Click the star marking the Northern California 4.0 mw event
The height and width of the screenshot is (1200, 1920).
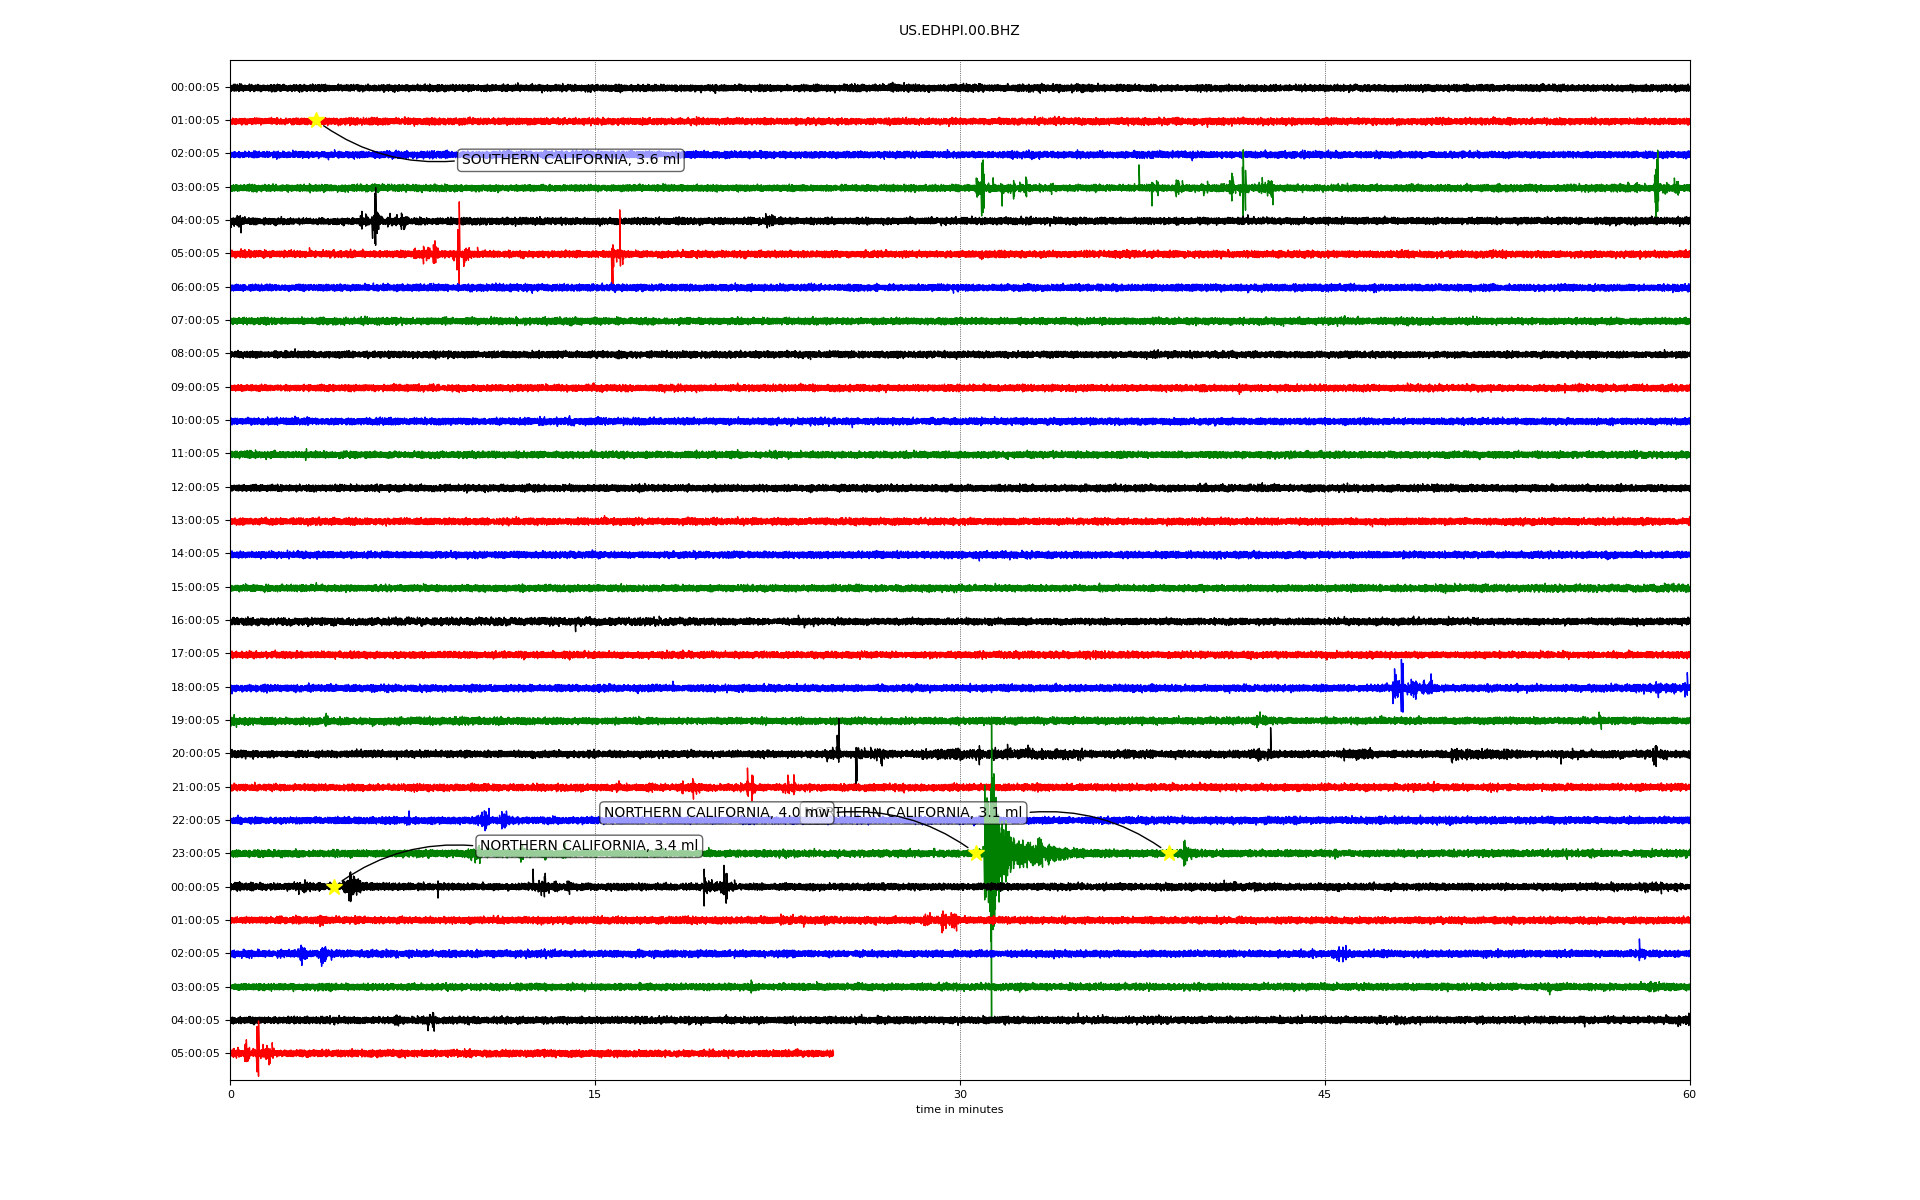[x=976, y=853]
